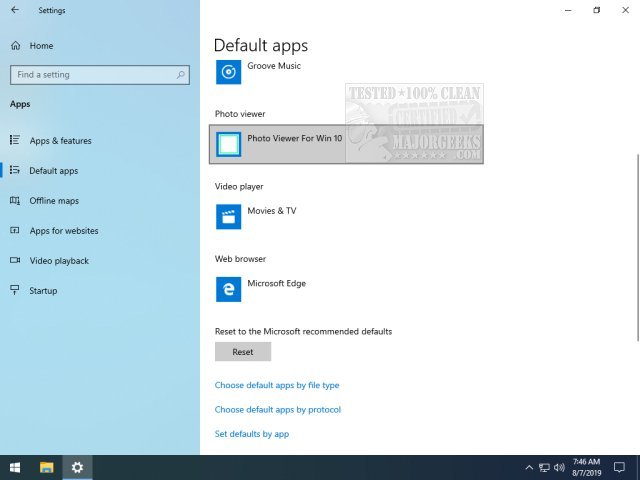
Task: Click the Groove Music app icon
Action: pos(229,72)
